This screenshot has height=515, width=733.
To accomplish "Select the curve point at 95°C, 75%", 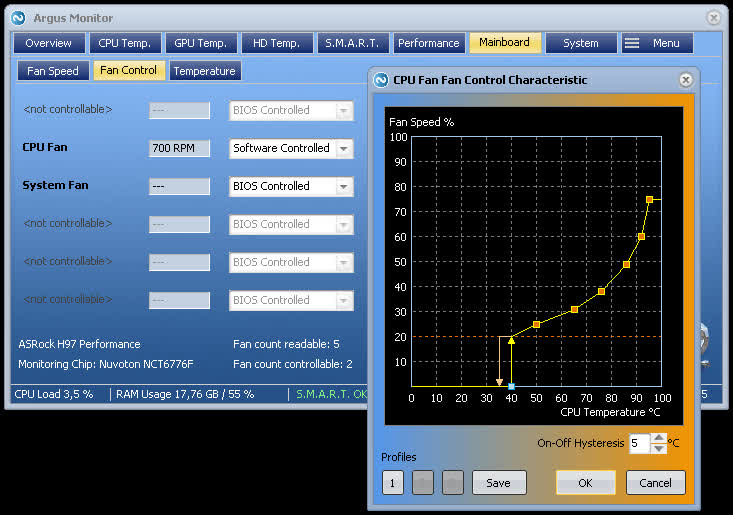I will [649, 200].
